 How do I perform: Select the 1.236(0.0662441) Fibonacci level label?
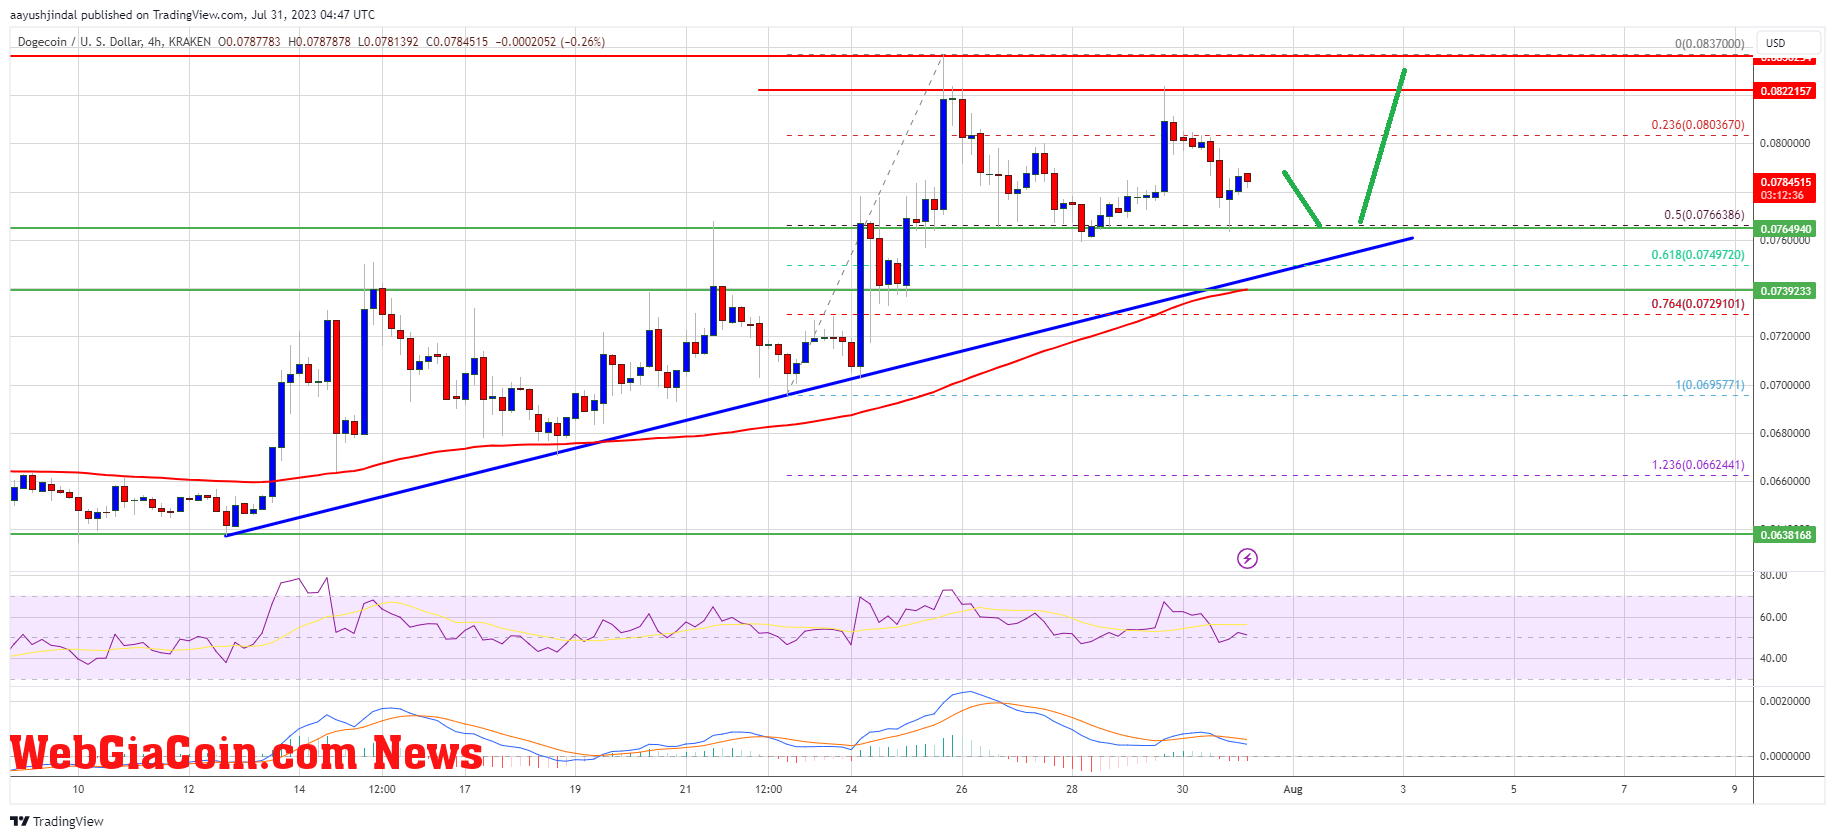point(1698,465)
